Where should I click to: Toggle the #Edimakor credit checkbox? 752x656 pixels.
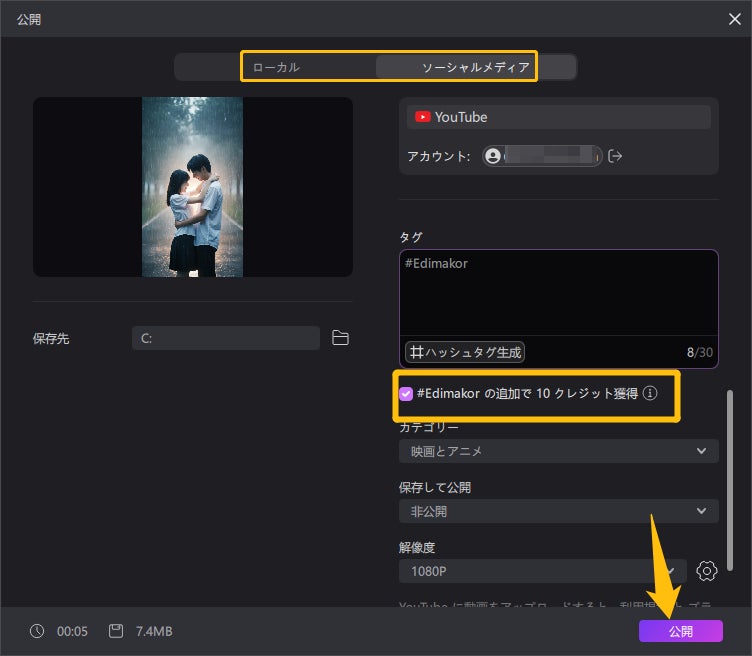[x=406, y=394]
